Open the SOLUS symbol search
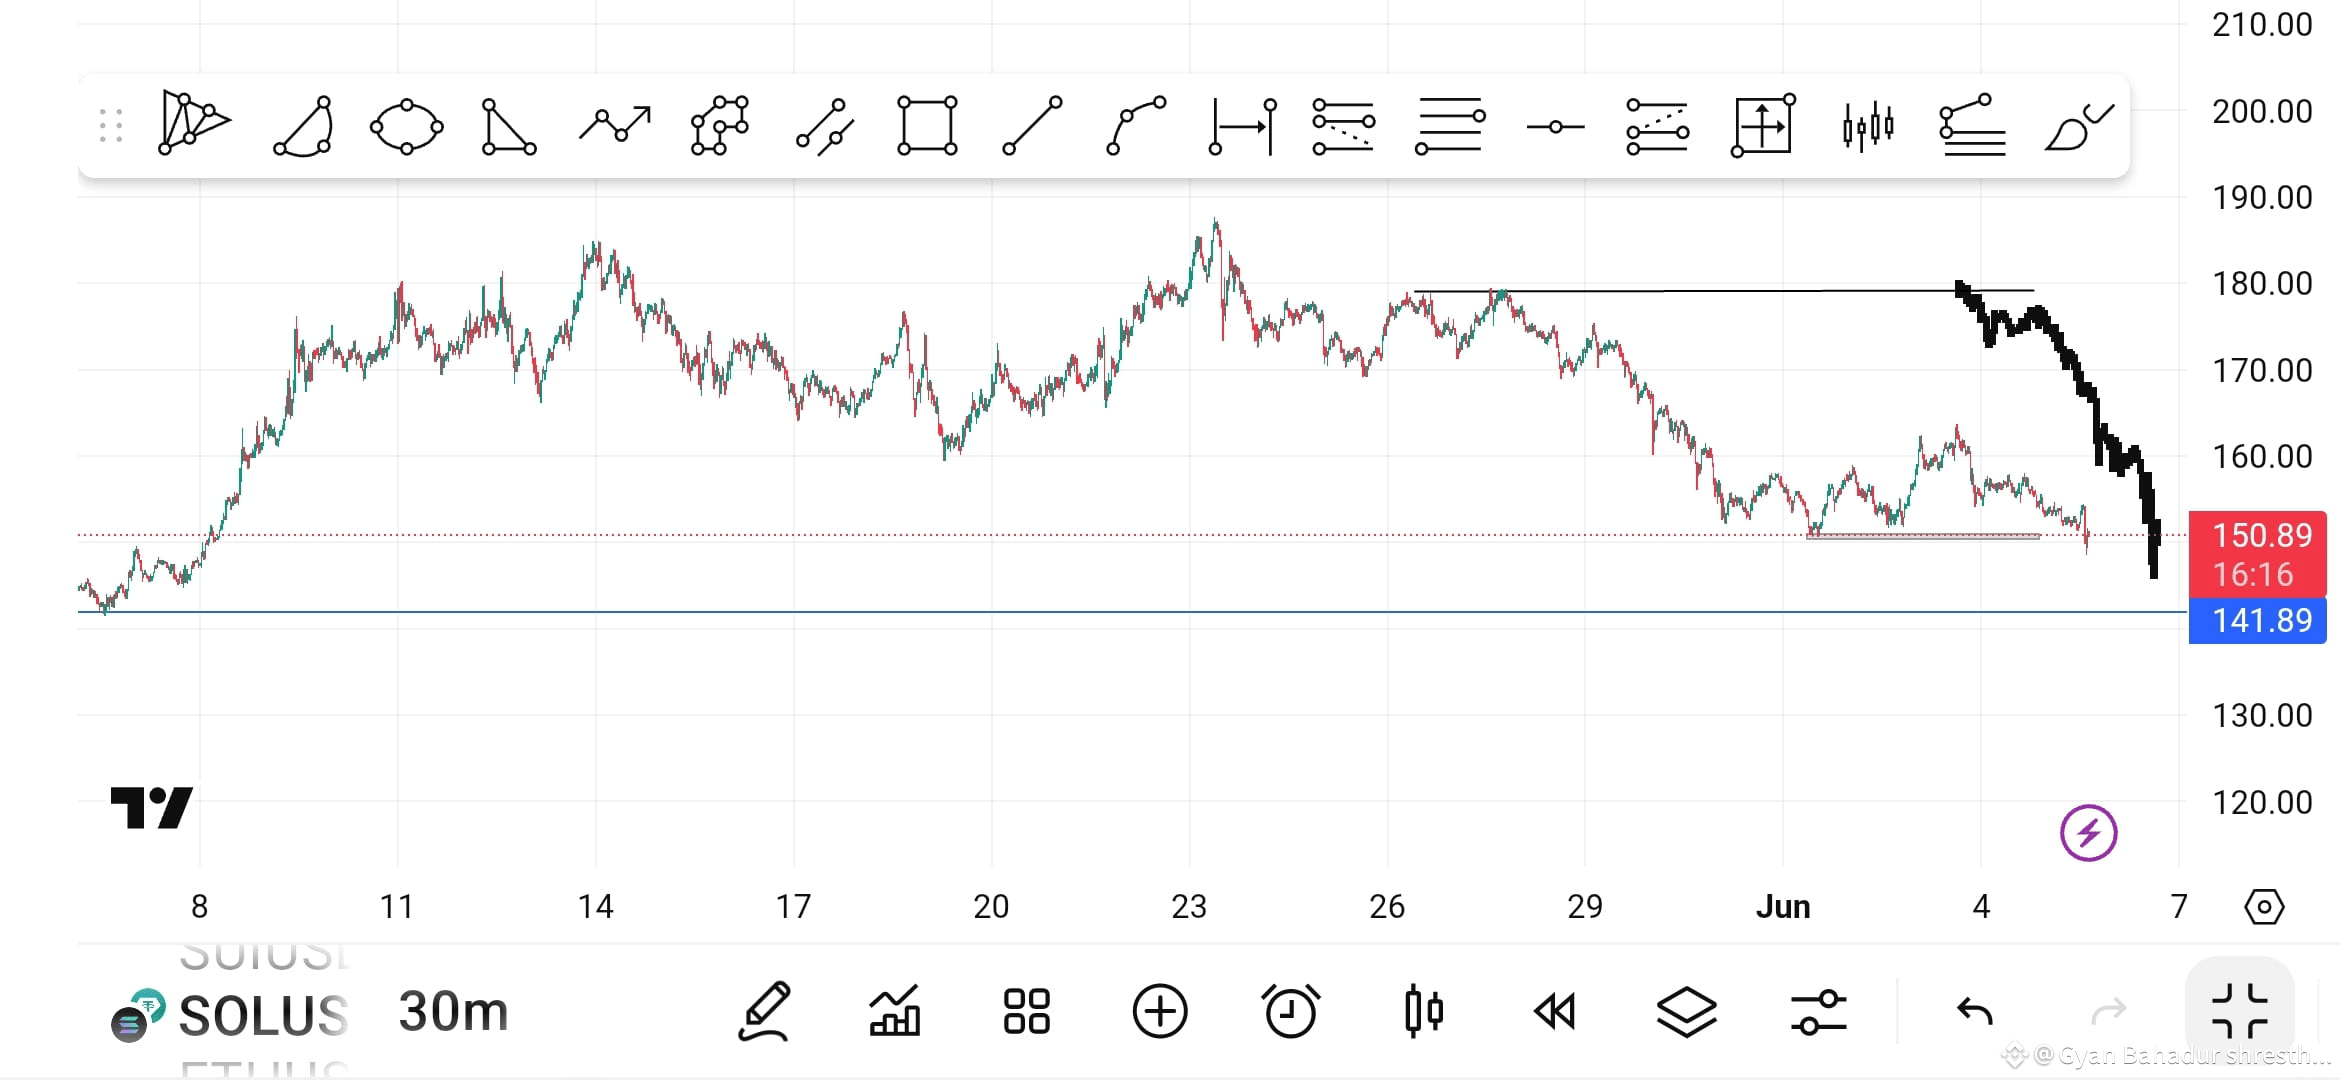 [x=230, y=1015]
